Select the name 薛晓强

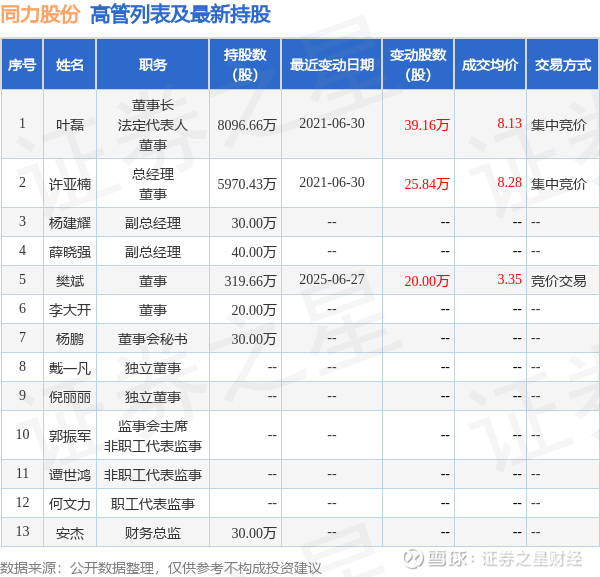tap(70, 252)
